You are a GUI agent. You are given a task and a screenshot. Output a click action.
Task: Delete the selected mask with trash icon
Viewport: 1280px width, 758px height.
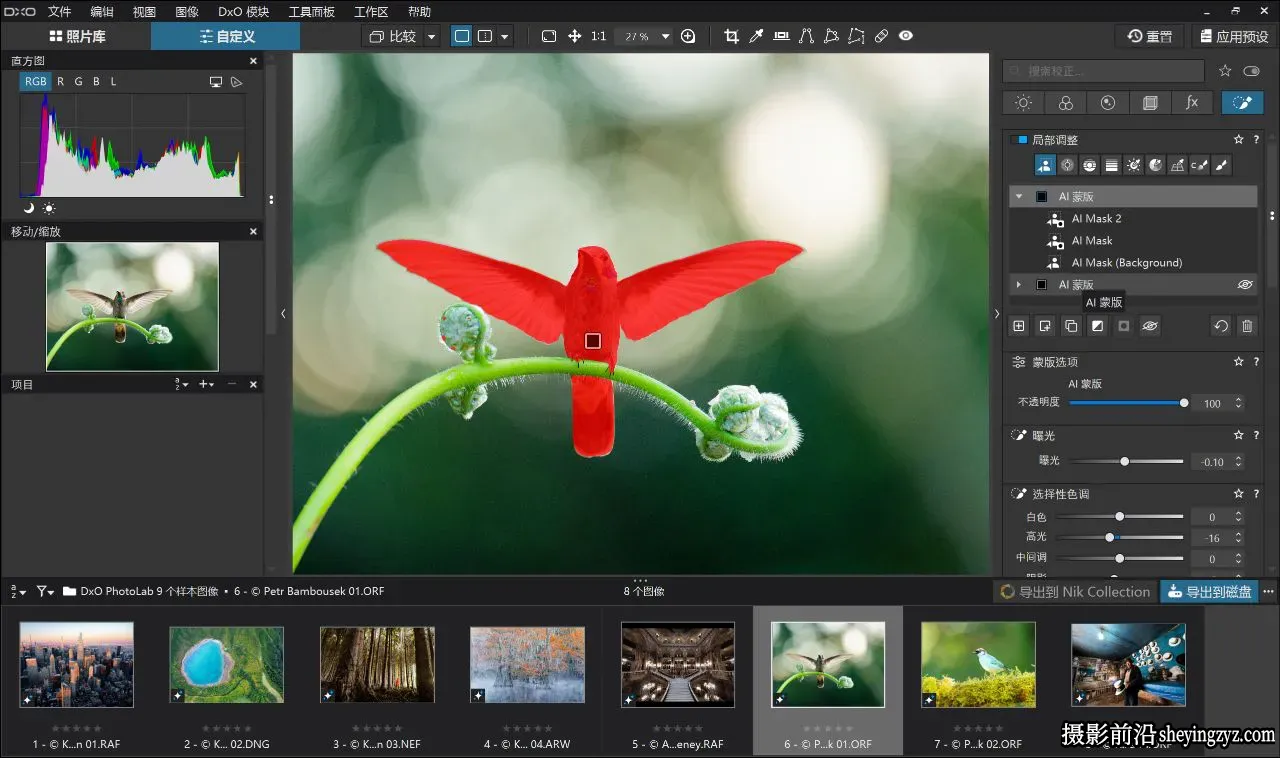click(1247, 326)
